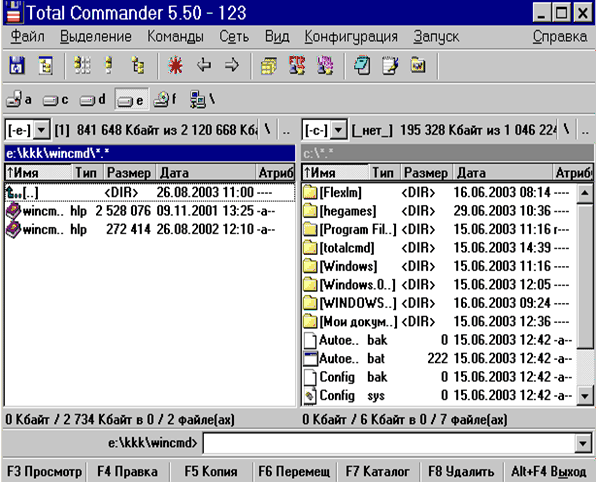Open the Запуск menu
Image resolution: width=598 pixels, height=484 pixels.
coord(436,37)
